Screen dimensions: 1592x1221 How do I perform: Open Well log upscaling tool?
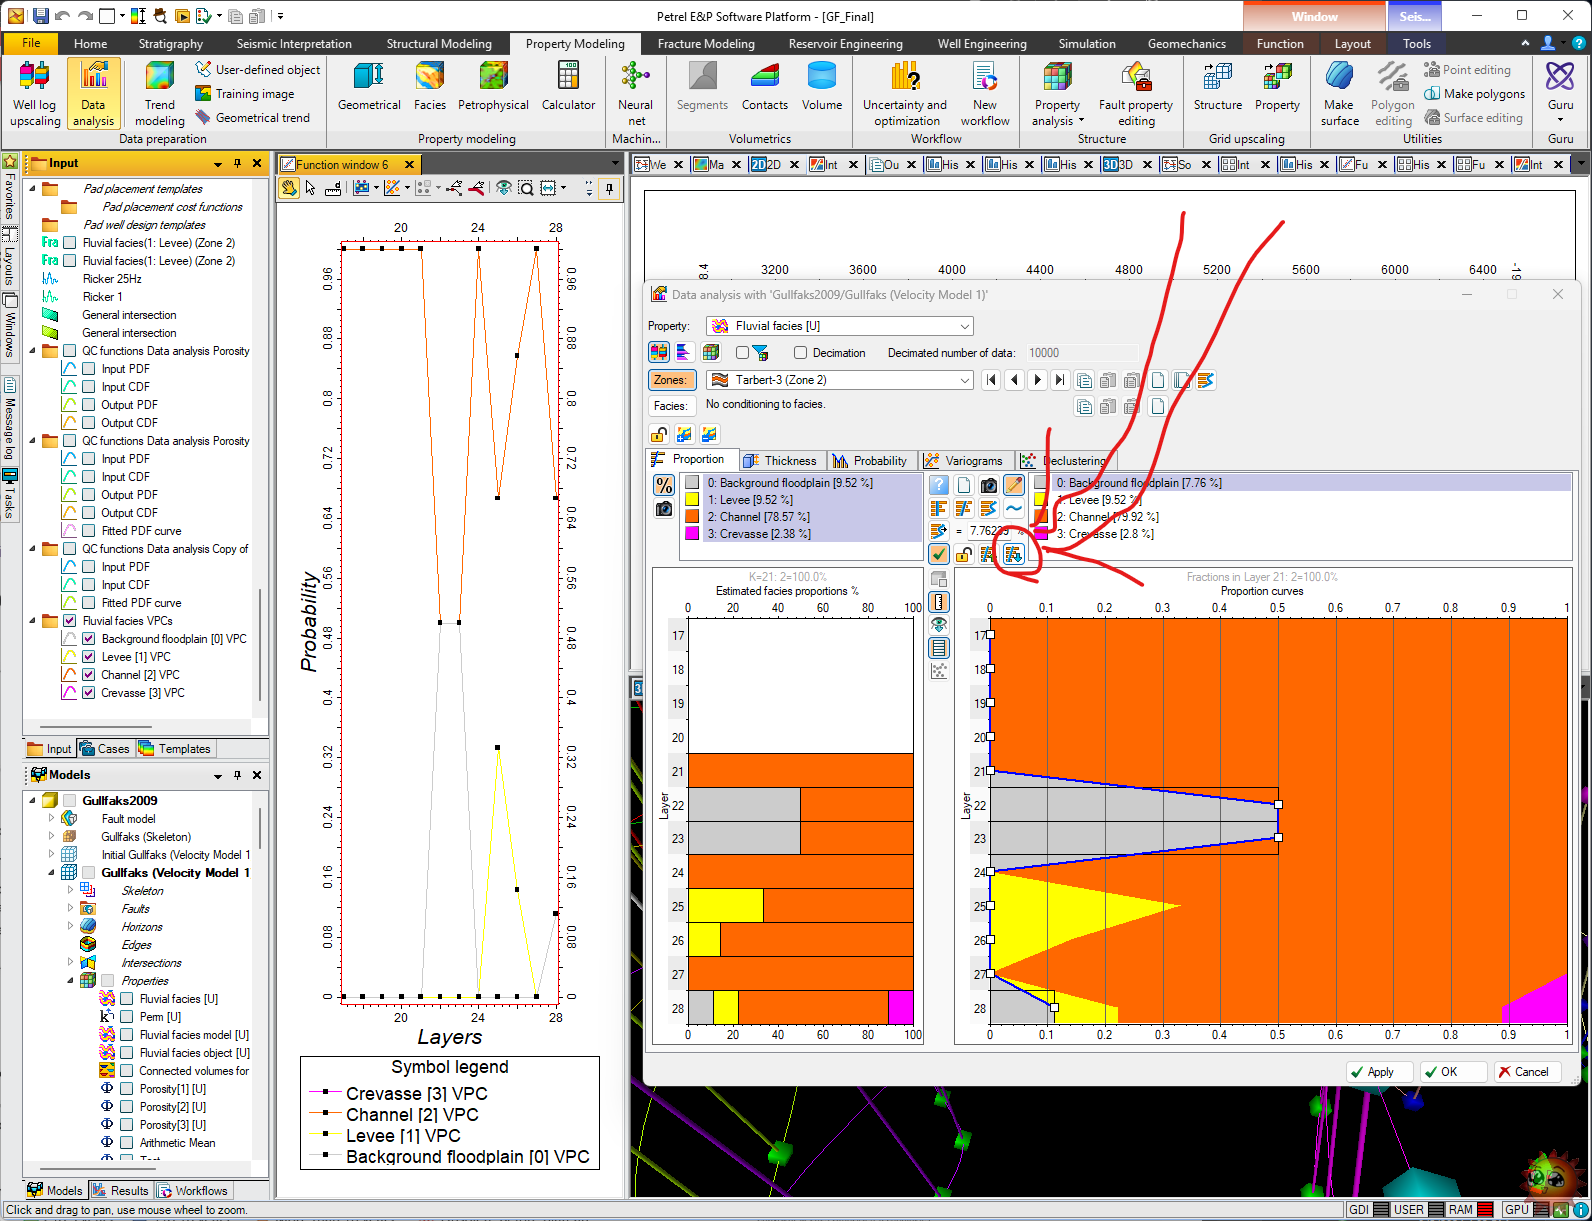tap(35, 93)
